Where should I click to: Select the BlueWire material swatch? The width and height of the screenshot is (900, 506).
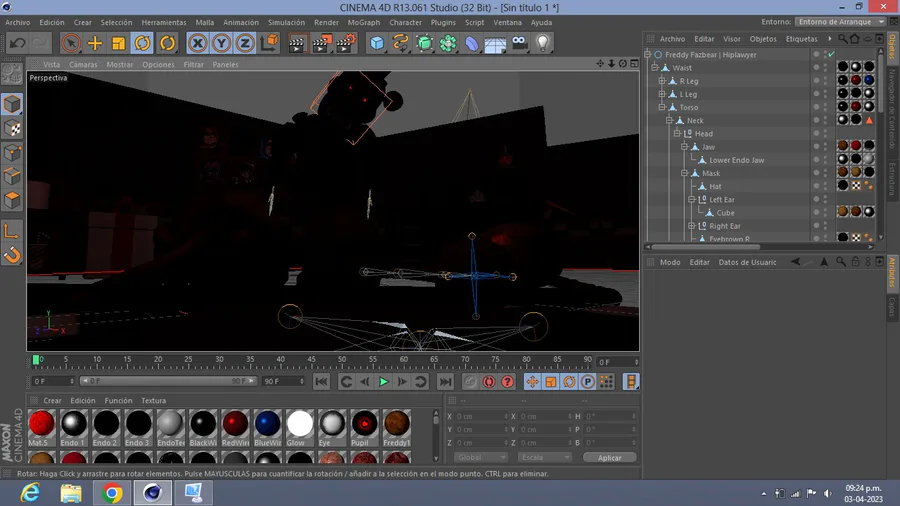tap(267, 427)
